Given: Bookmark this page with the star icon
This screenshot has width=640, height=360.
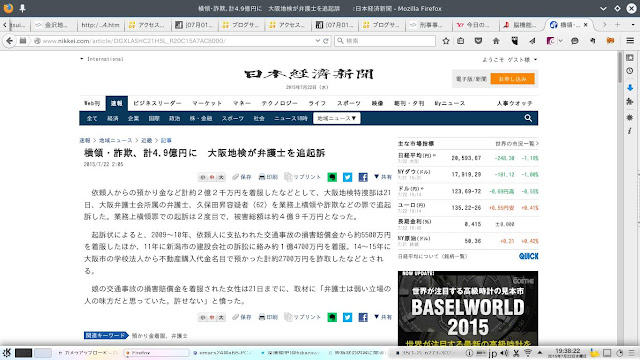Looking at the screenshot, I should [x=446, y=41].
